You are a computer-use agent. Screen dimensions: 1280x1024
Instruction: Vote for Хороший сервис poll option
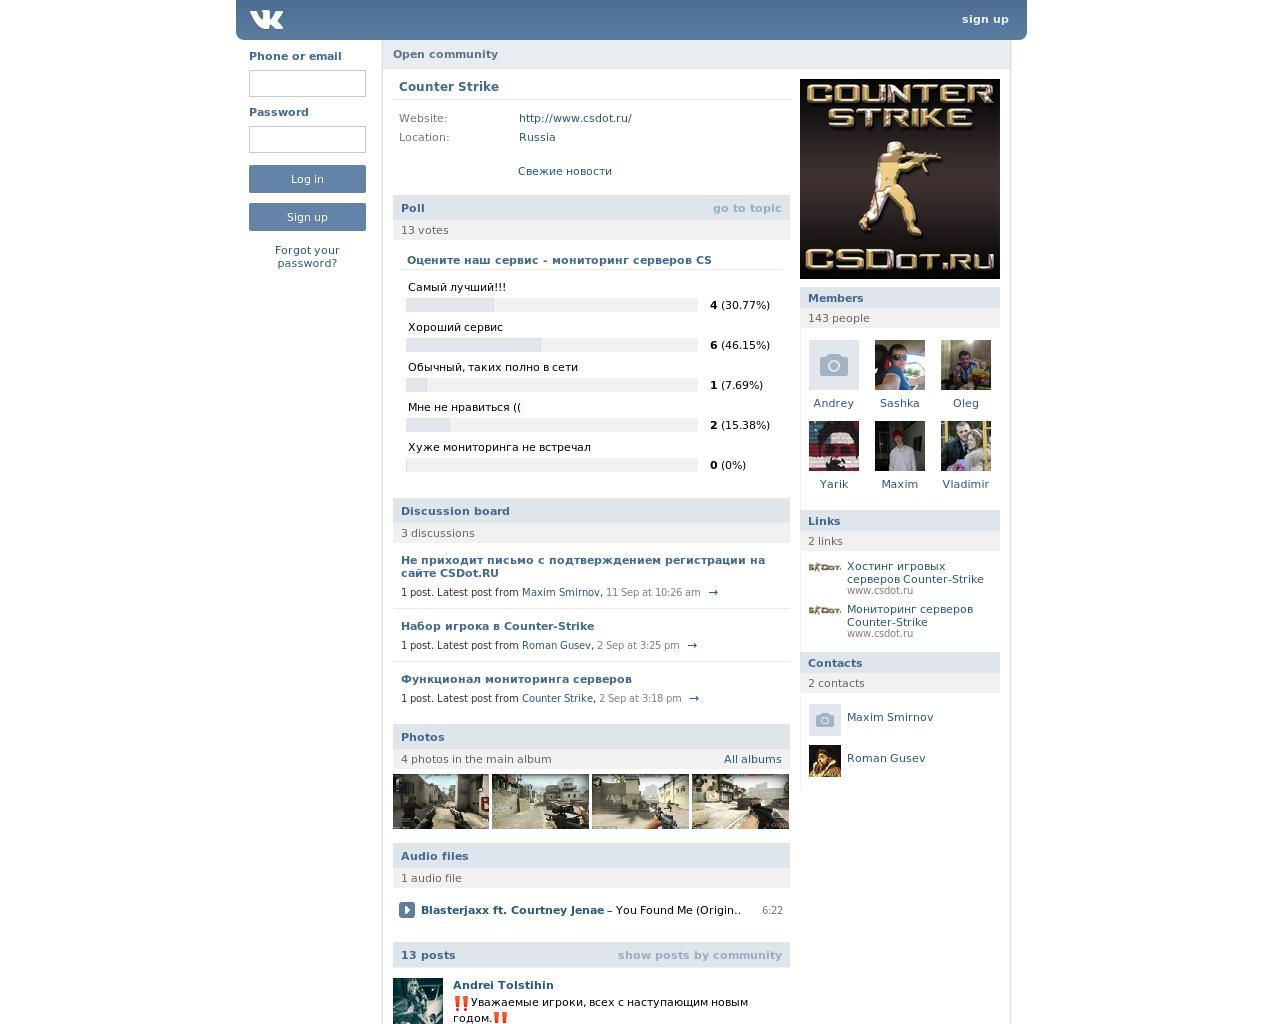(455, 327)
